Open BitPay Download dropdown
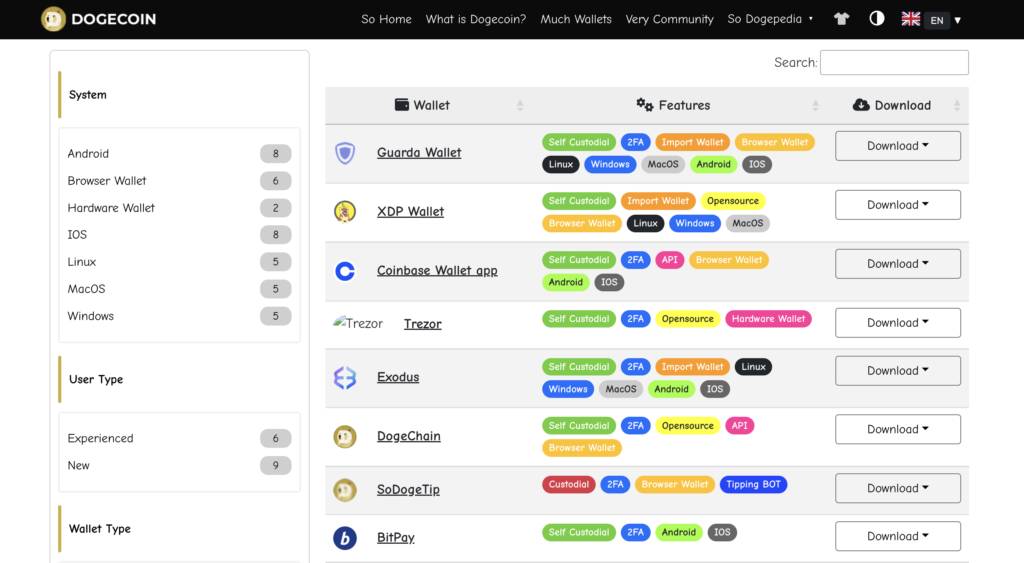This screenshot has height=563, width=1024. [897, 536]
